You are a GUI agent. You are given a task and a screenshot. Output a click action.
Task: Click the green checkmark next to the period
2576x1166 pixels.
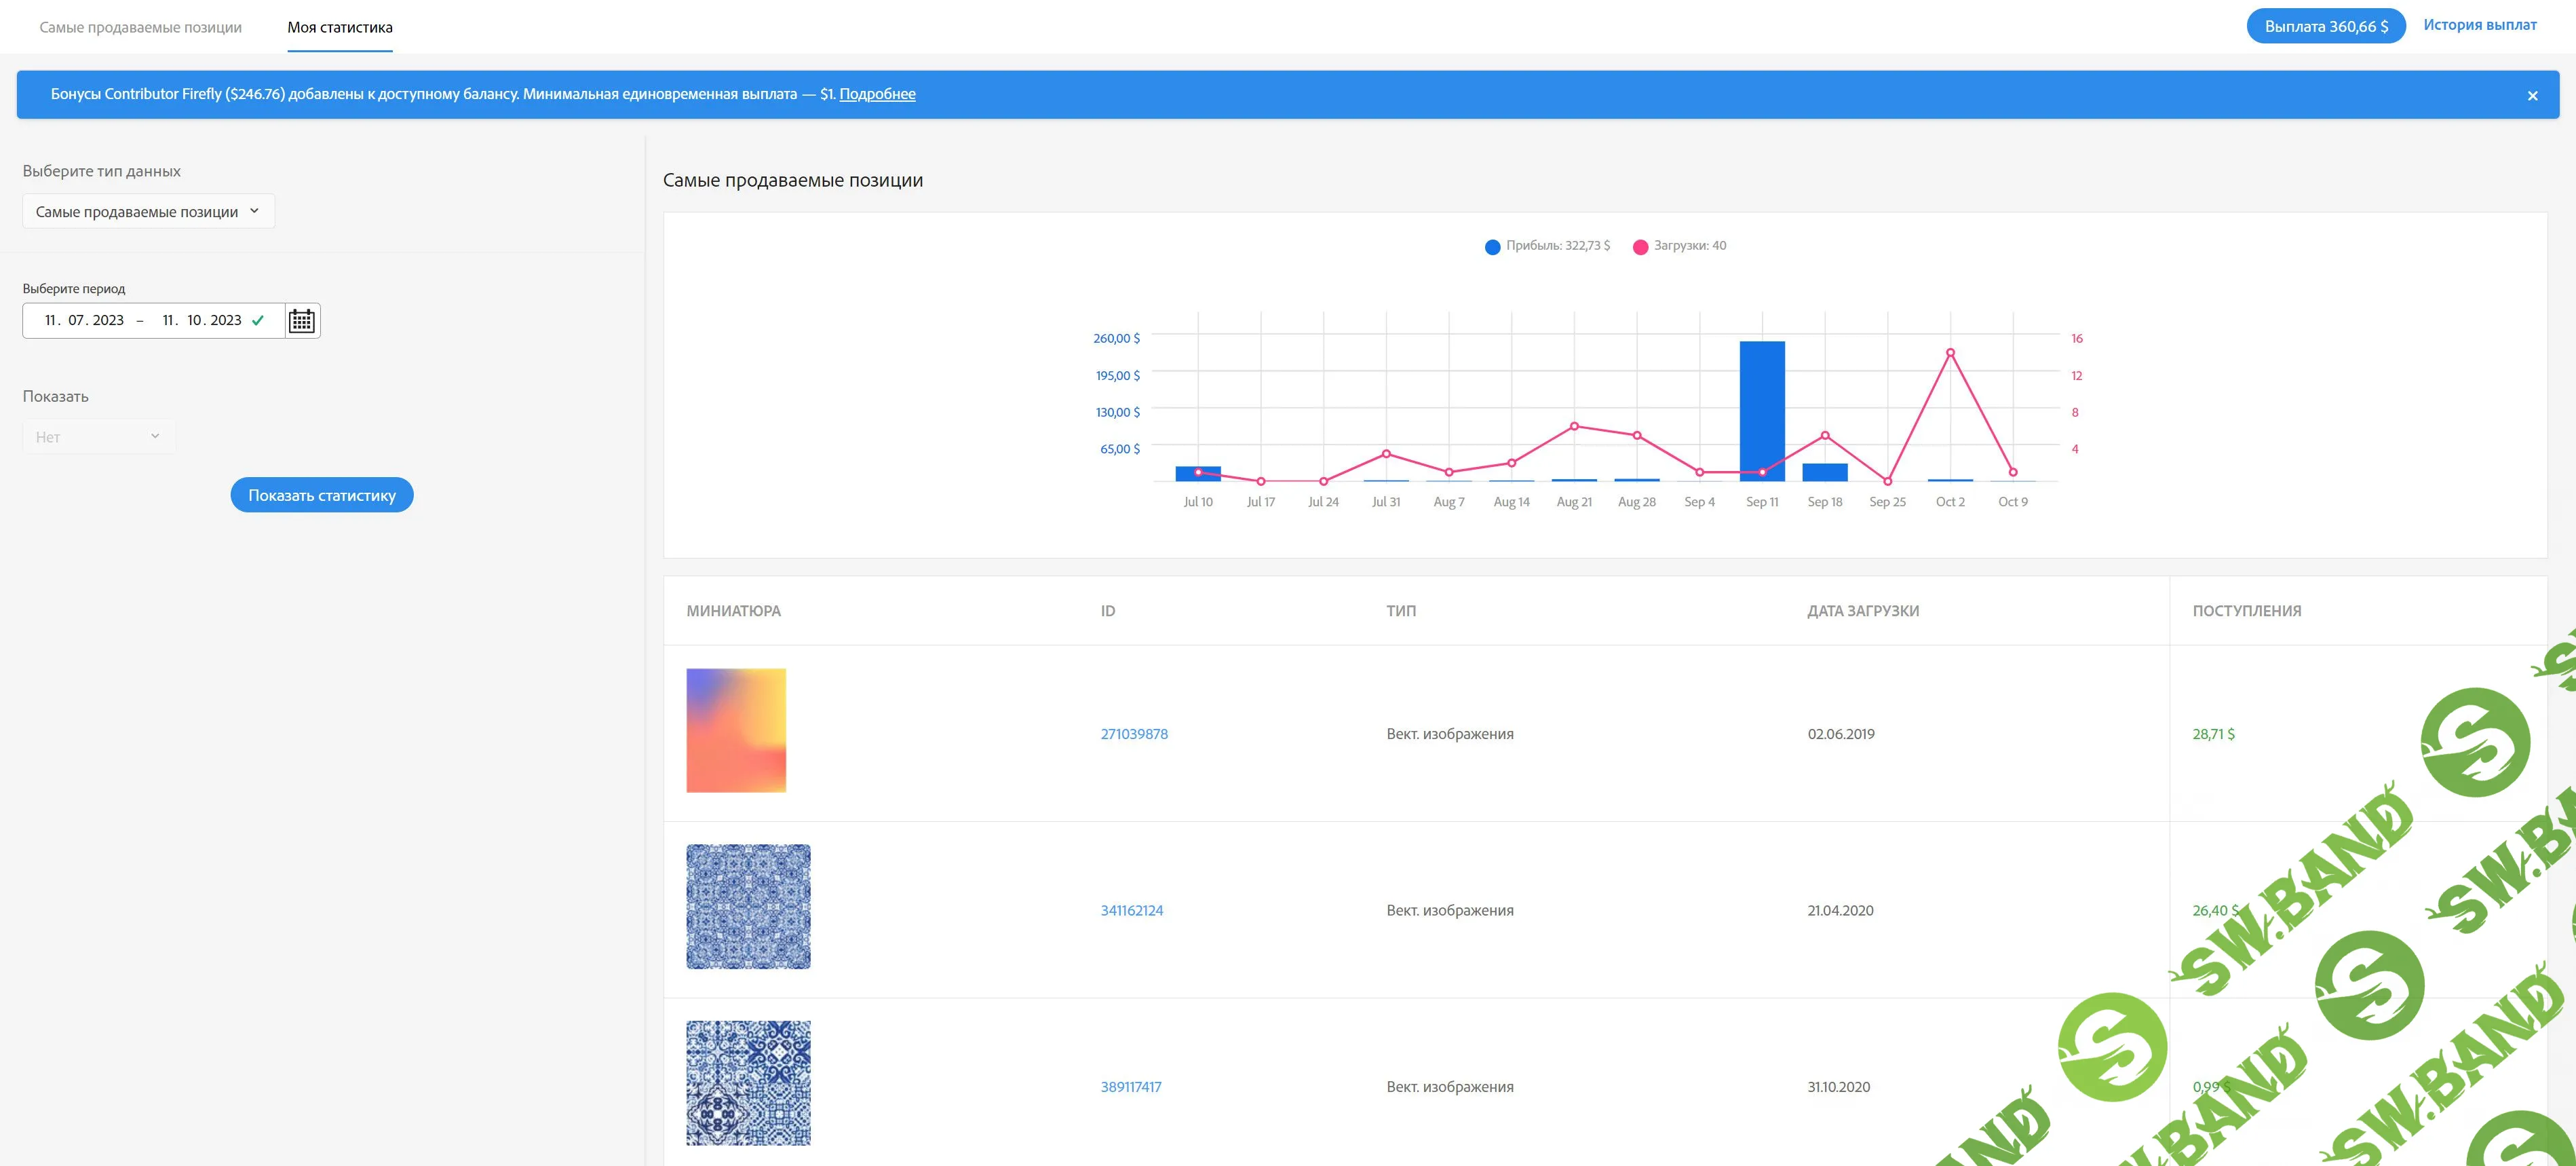[258, 321]
